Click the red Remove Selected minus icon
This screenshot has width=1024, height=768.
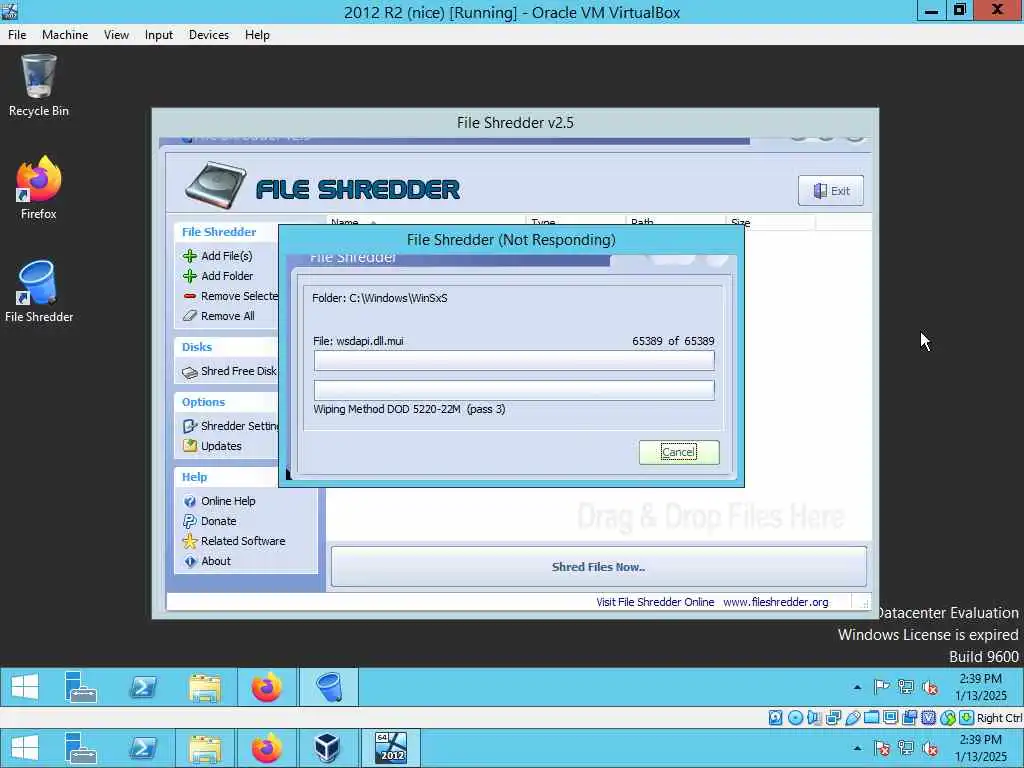tap(189, 296)
